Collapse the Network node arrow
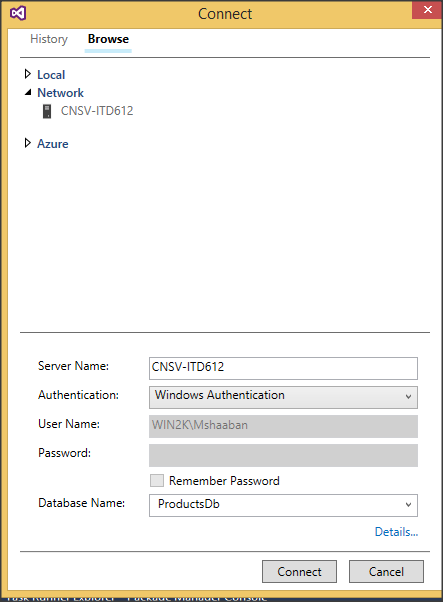Image resolution: width=443 pixels, height=602 pixels. click(x=28, y=92)
